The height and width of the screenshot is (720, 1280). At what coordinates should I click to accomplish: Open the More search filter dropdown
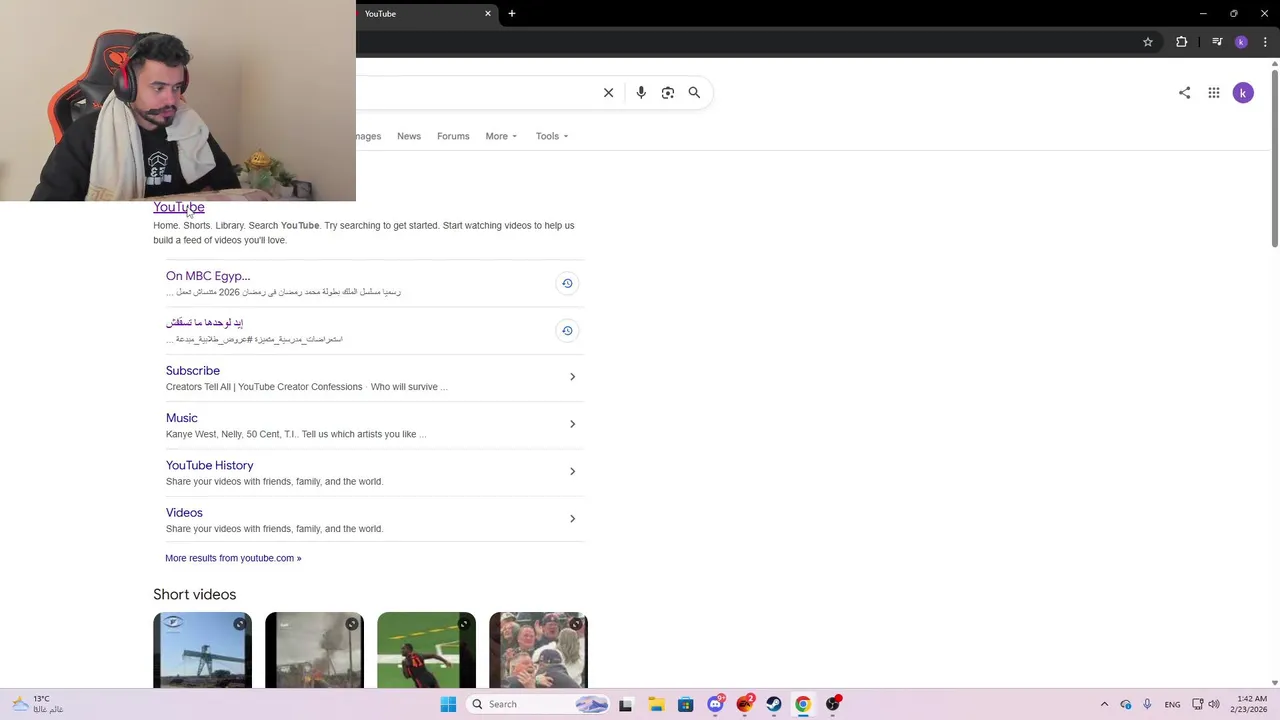click(x=501, y=136)
